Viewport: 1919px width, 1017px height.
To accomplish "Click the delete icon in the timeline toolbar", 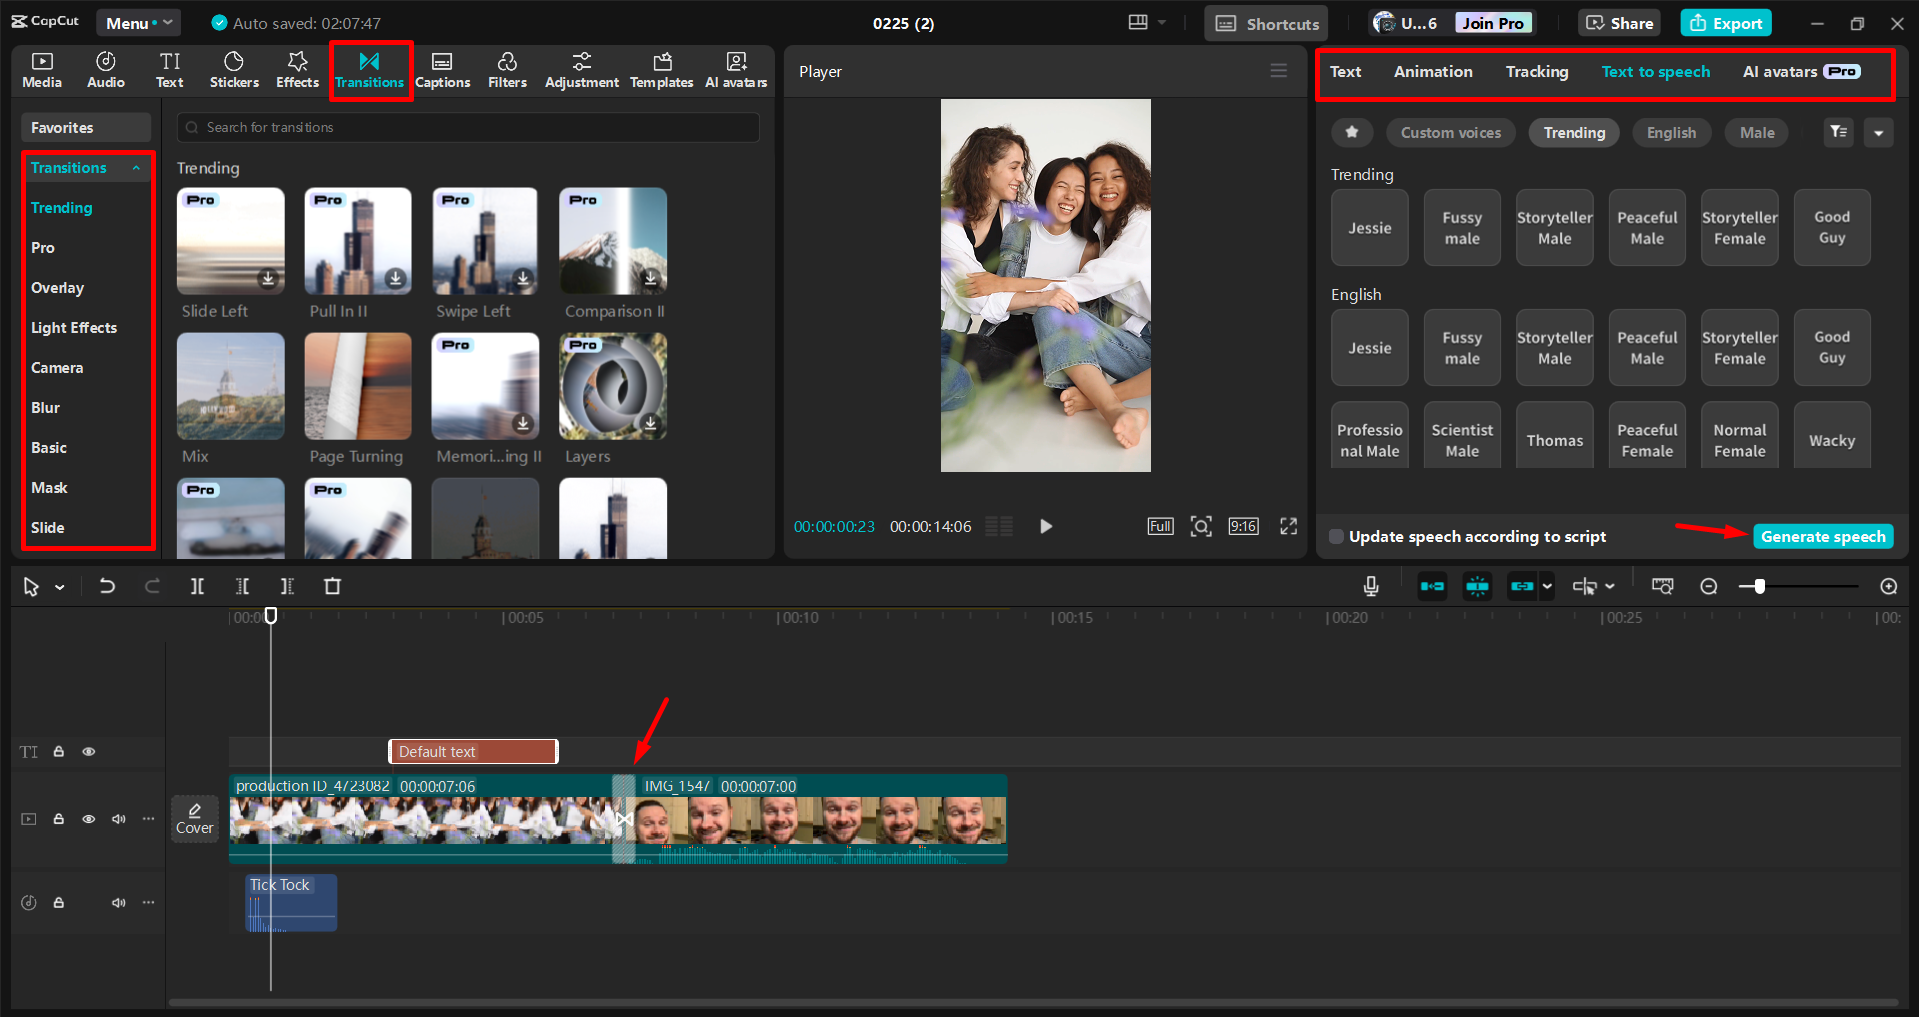I will pyautogui.click(x=332, y=586).
